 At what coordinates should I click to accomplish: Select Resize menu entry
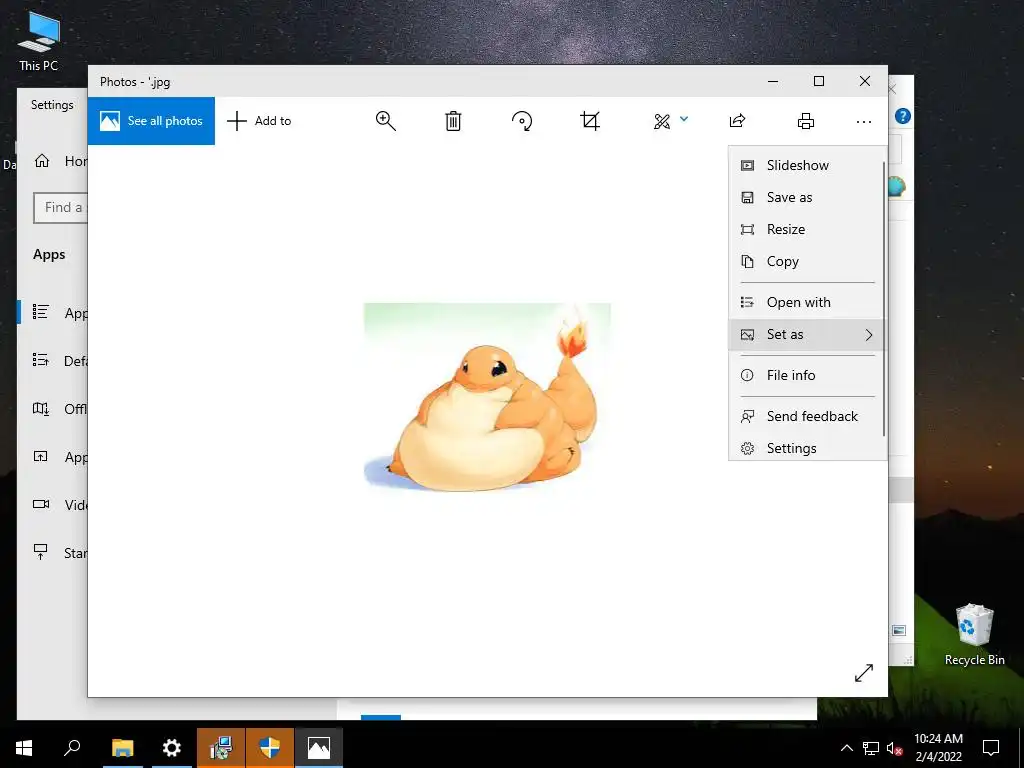pos(806,229)
